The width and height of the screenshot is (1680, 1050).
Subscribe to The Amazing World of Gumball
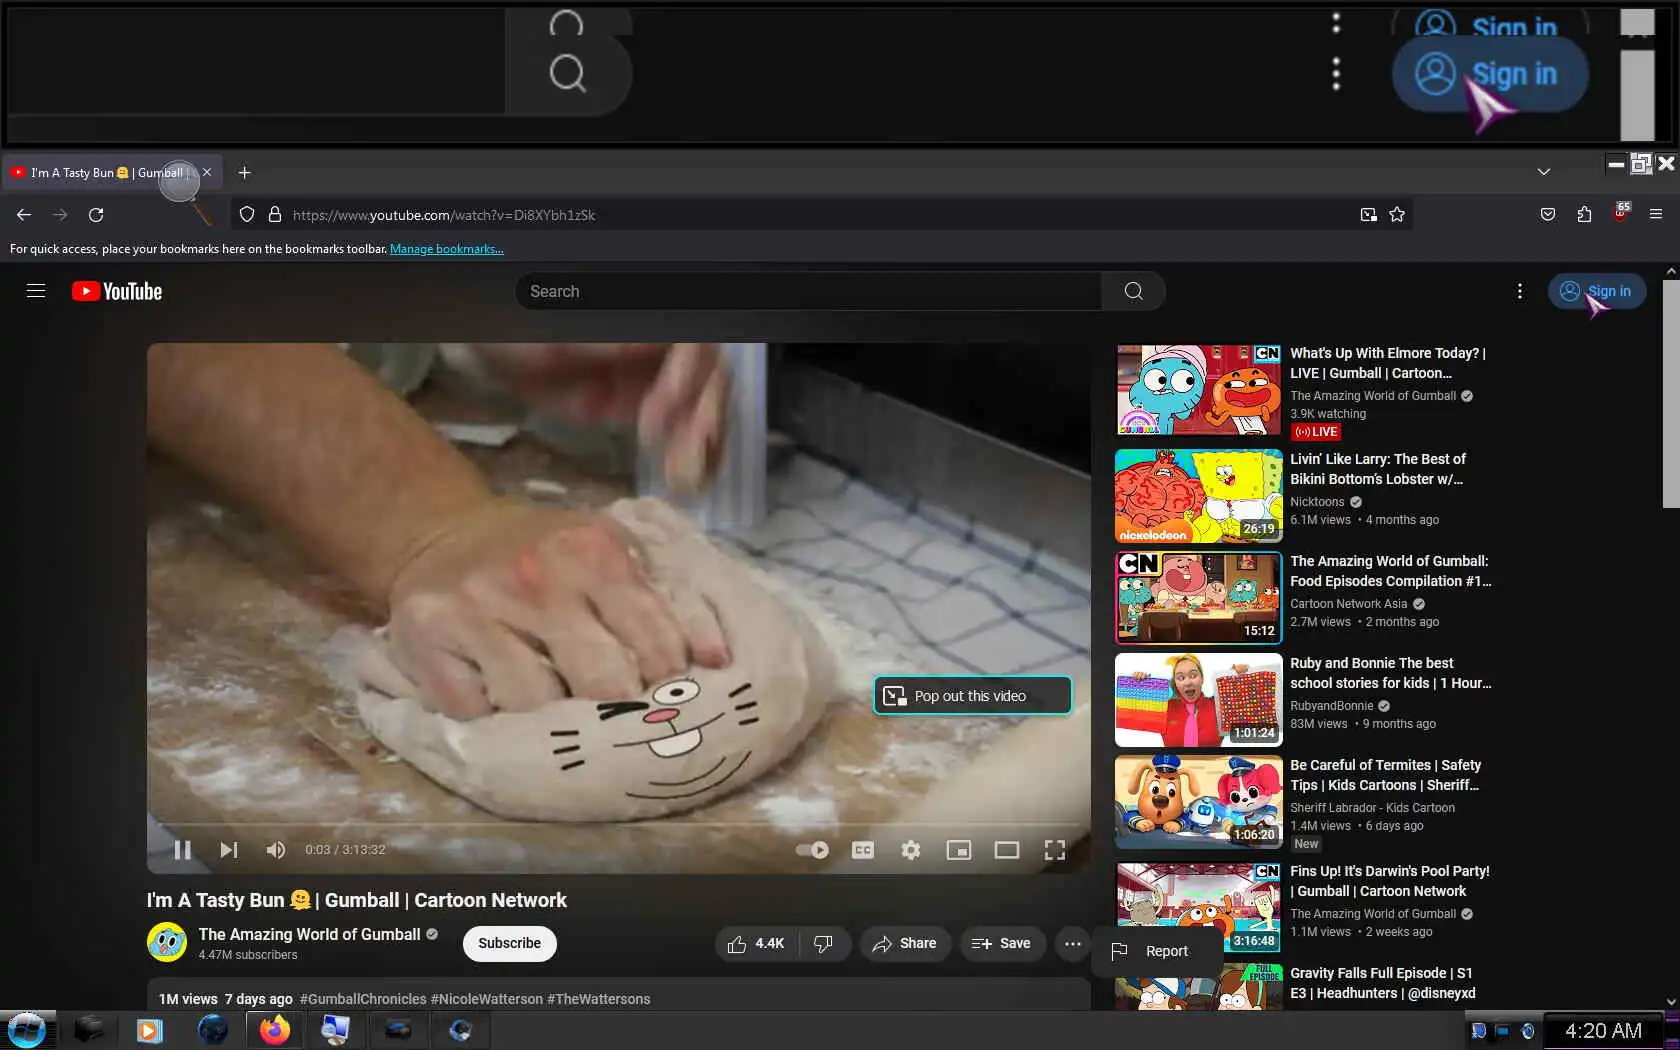tap(509, 943)
